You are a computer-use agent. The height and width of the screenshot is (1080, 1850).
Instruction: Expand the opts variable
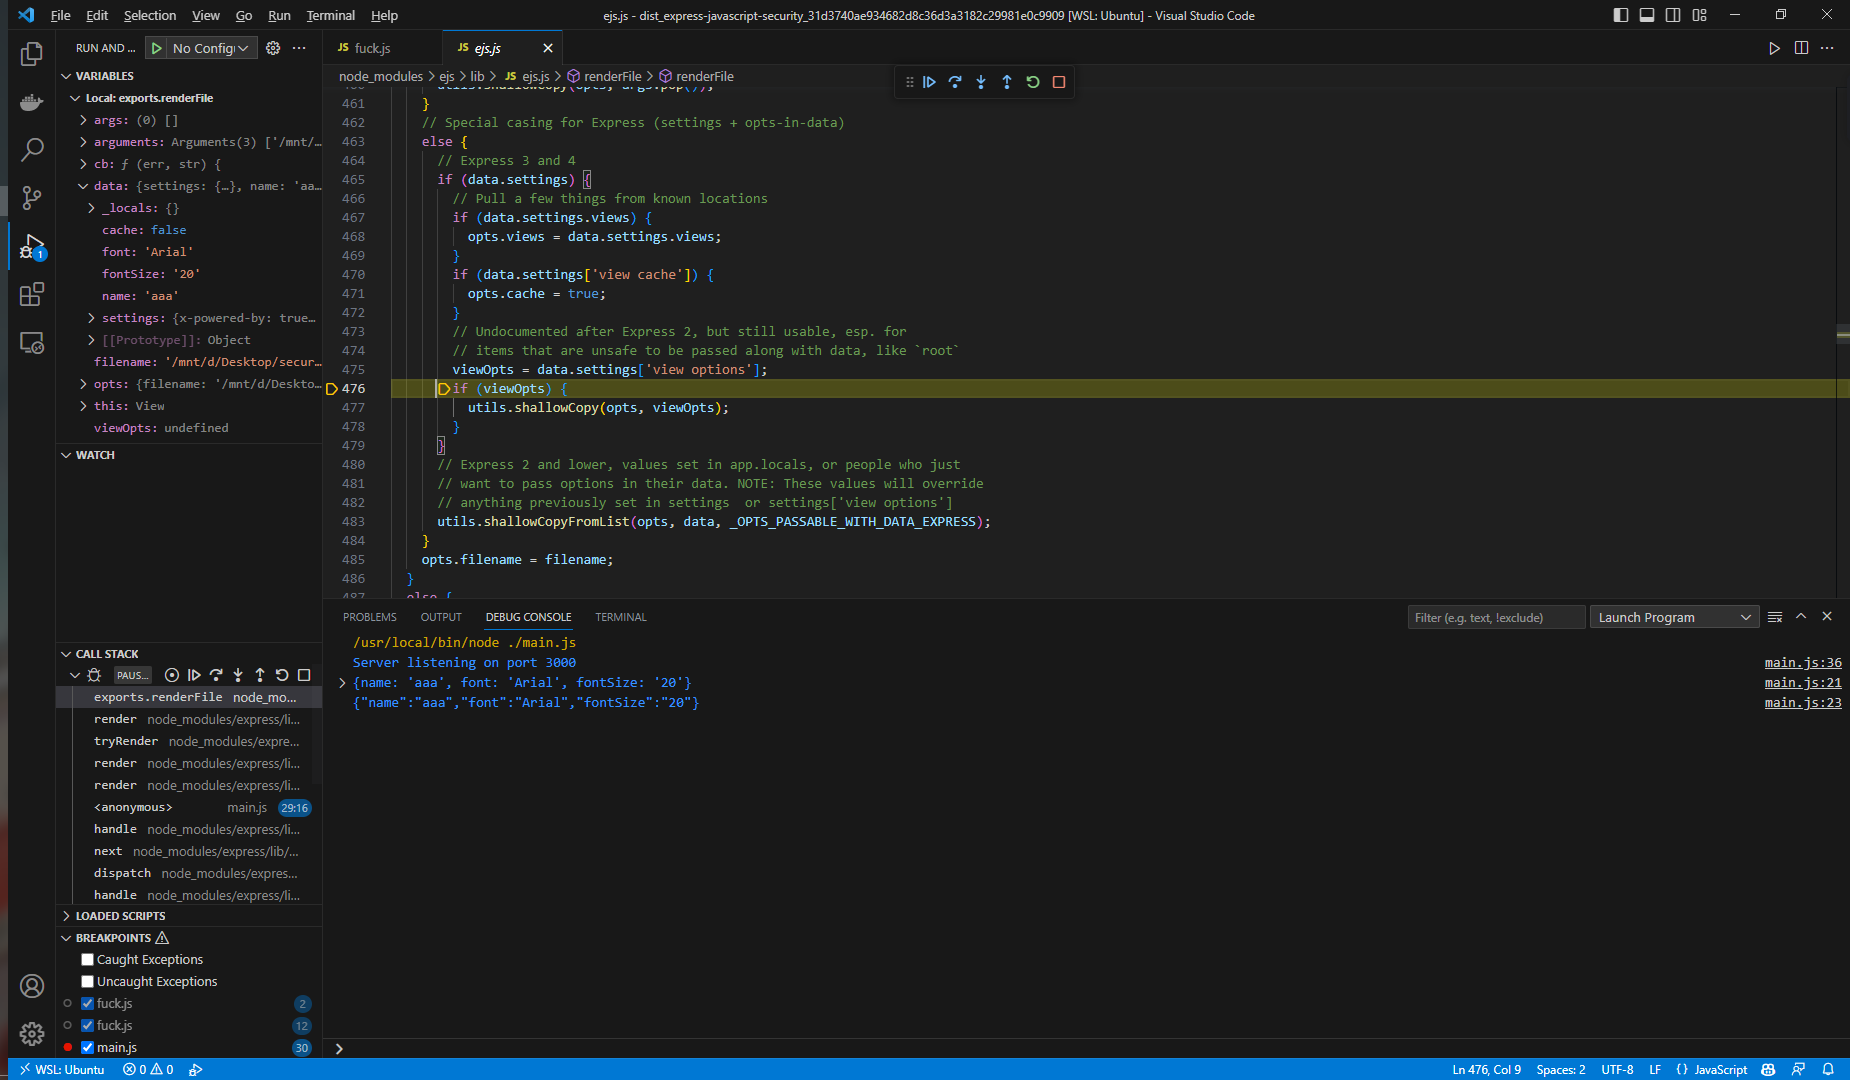(x=83, y=384)
